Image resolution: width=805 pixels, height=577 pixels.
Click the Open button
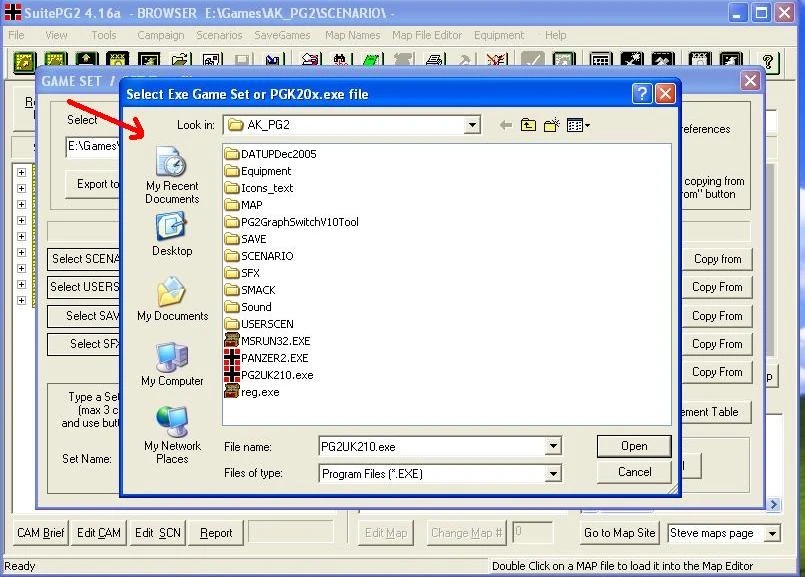tap(634, 446)
